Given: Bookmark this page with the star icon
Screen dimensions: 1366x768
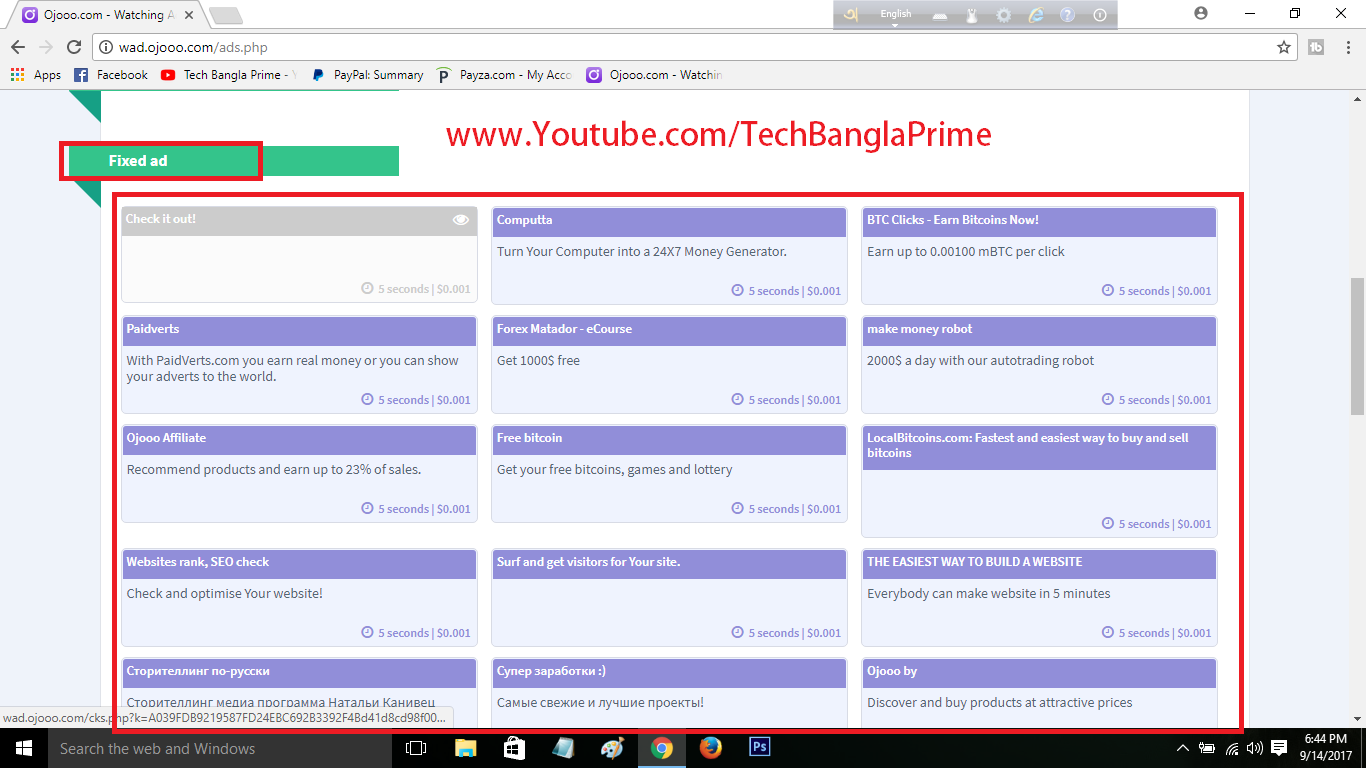Looking at the screenshot, I should 1284,47.
